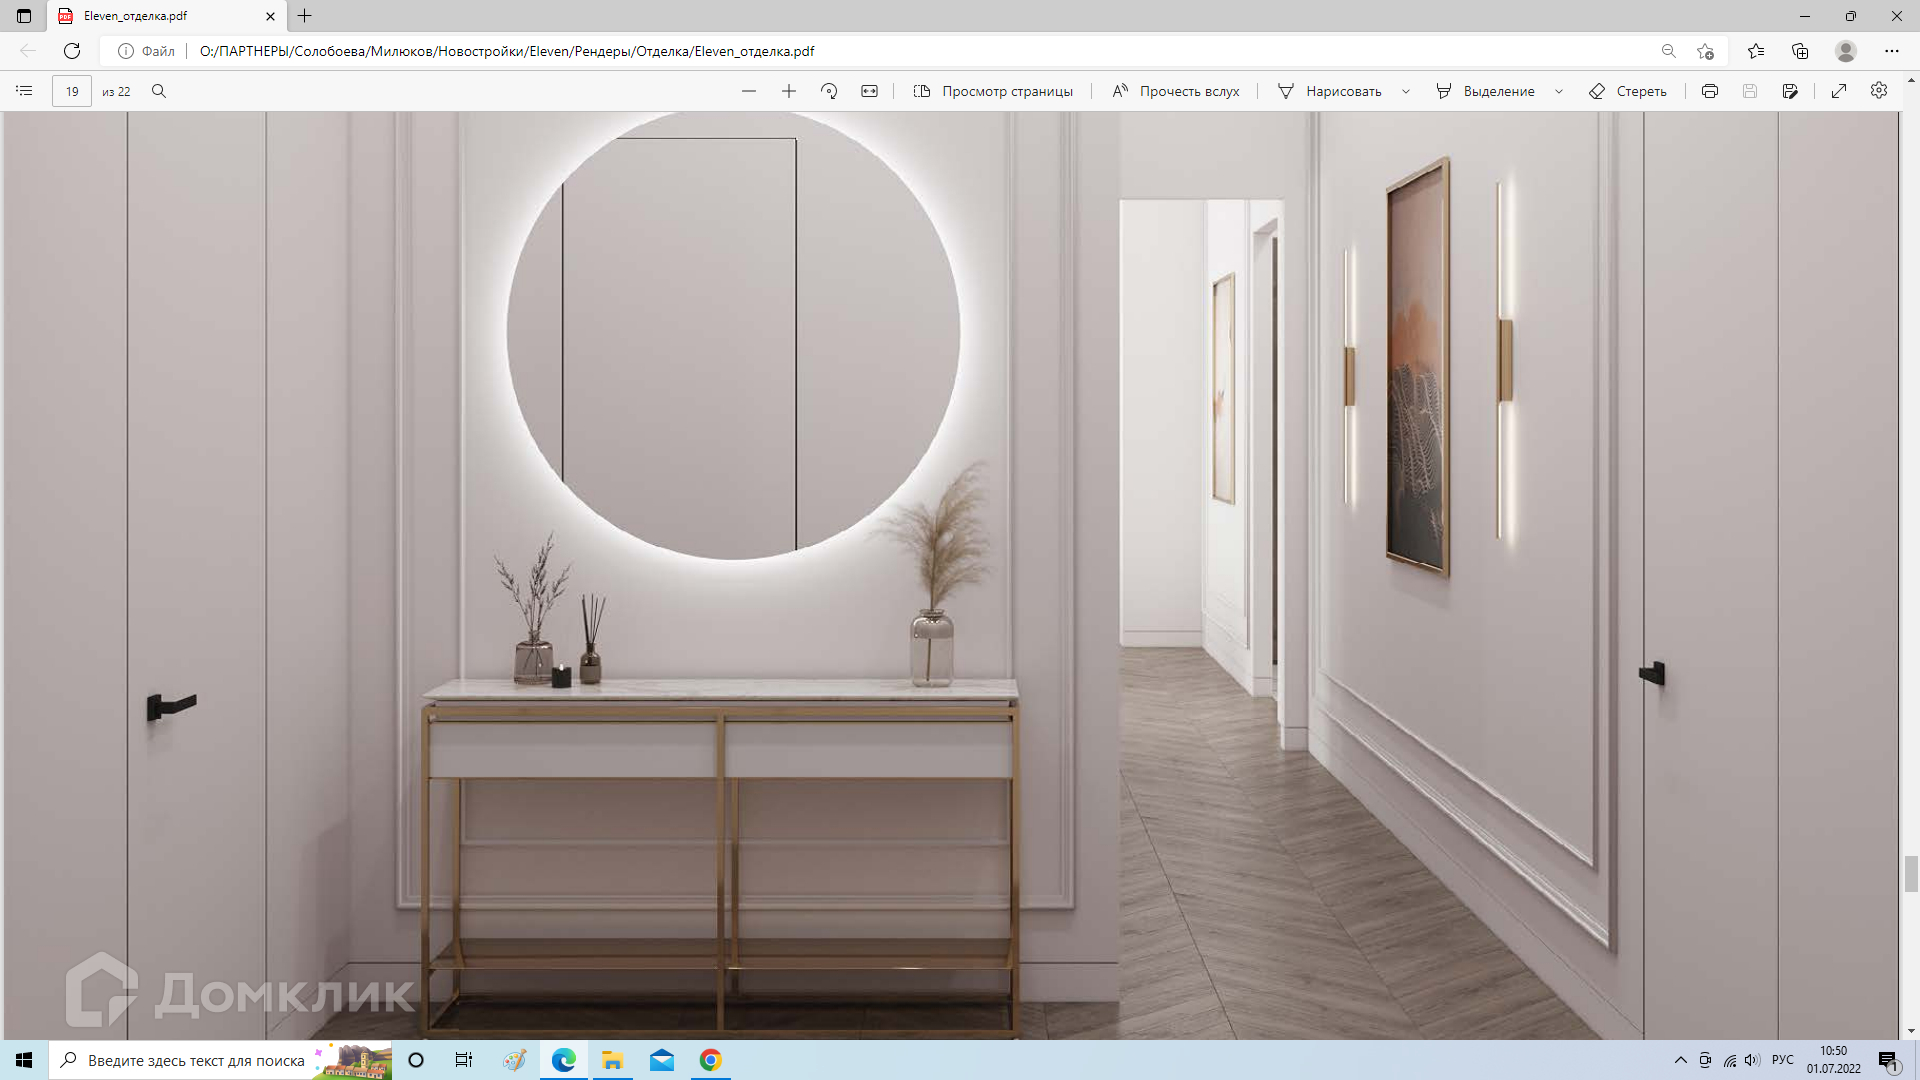Toggle the Выделение highlight tool
The width and height of the screenshot is (1920, 1080).
coord(1485,91)
